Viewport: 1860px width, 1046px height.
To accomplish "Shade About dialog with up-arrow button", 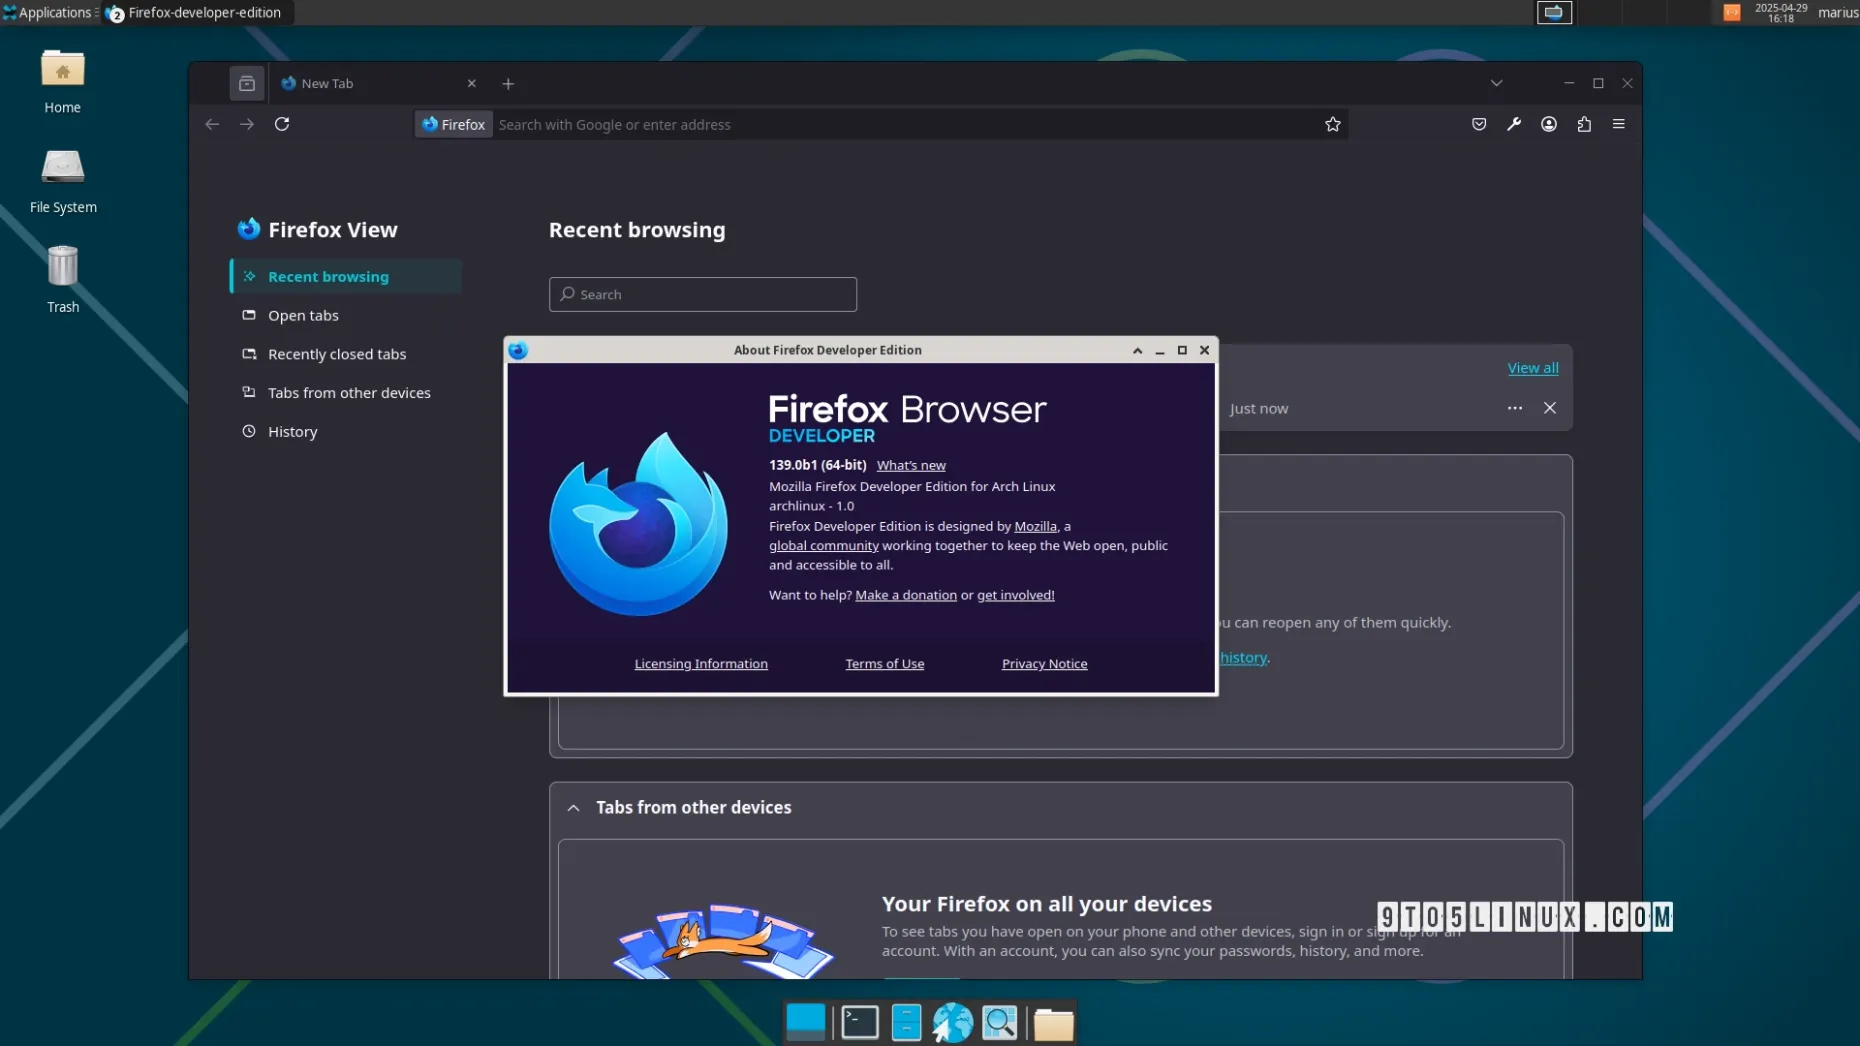I will click(x=1137, y=350).
